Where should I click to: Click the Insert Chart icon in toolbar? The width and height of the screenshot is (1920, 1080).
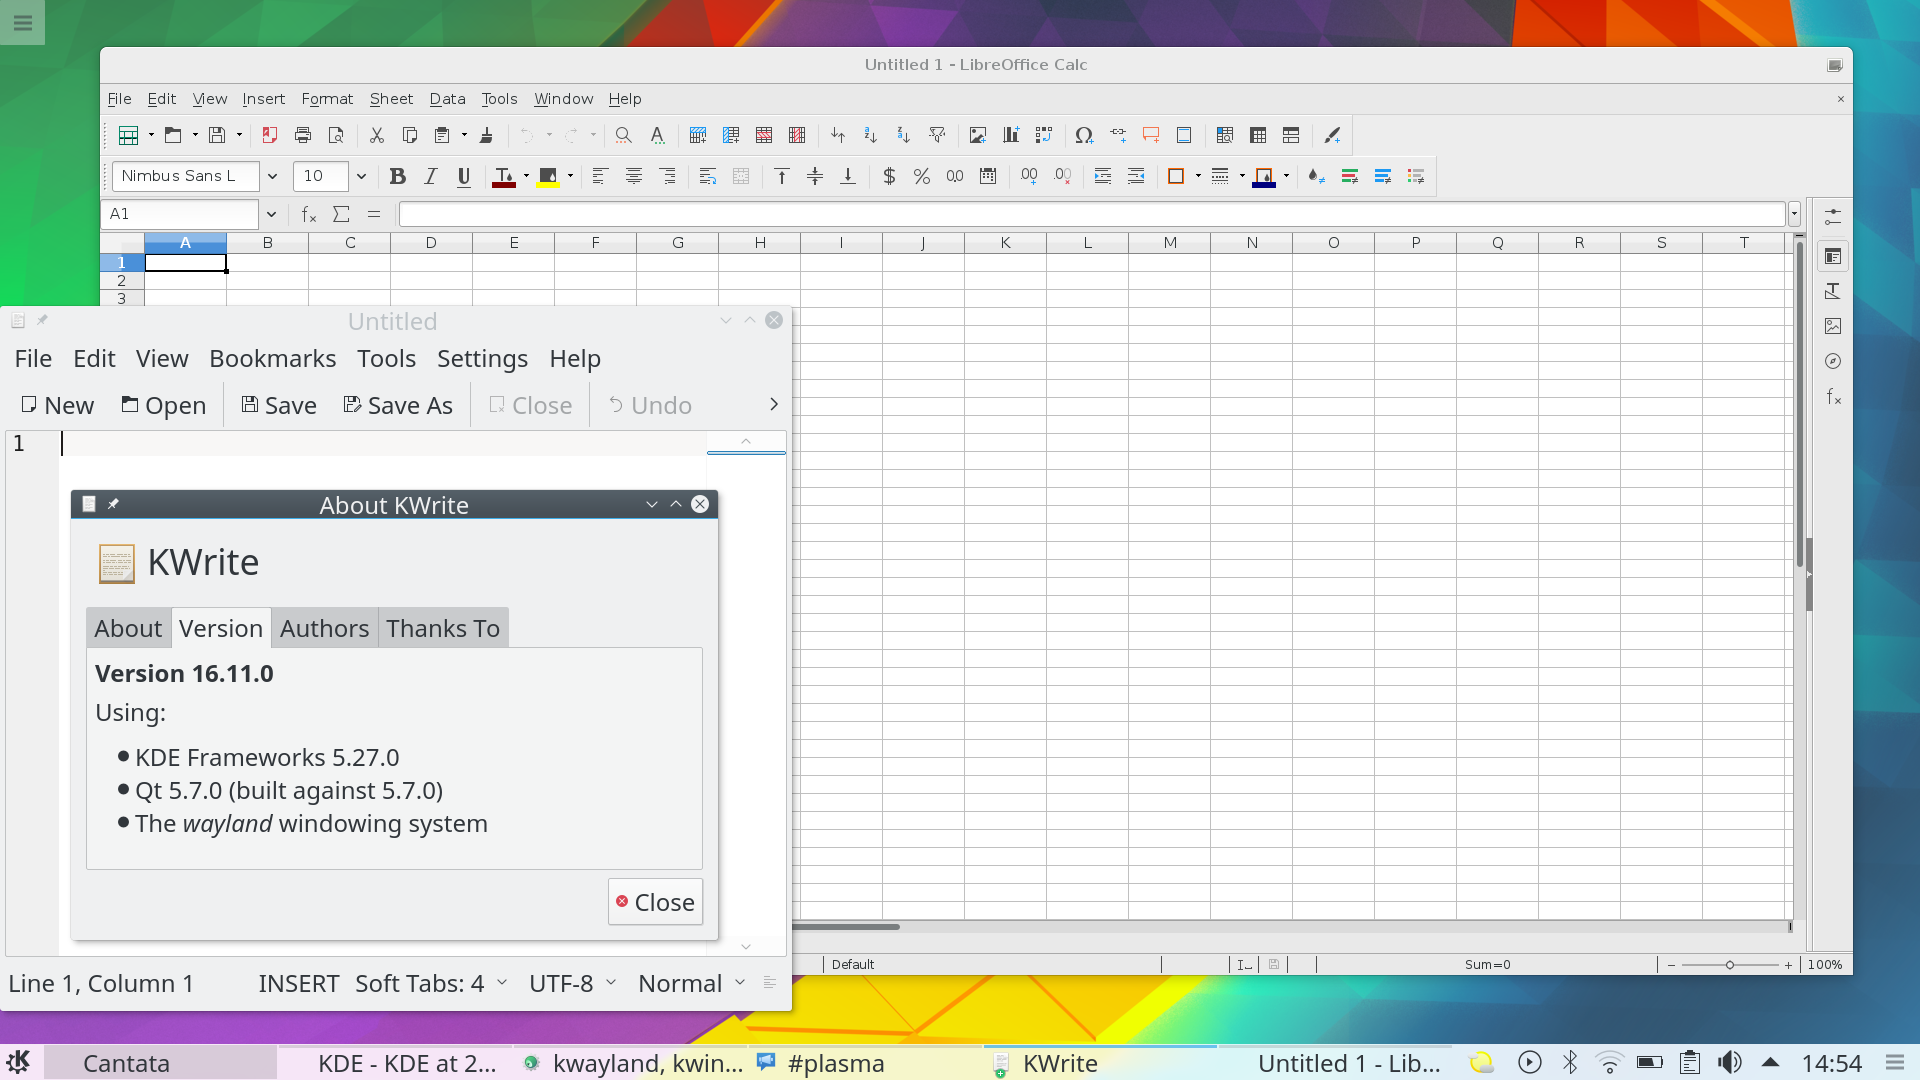(1010, 135)
